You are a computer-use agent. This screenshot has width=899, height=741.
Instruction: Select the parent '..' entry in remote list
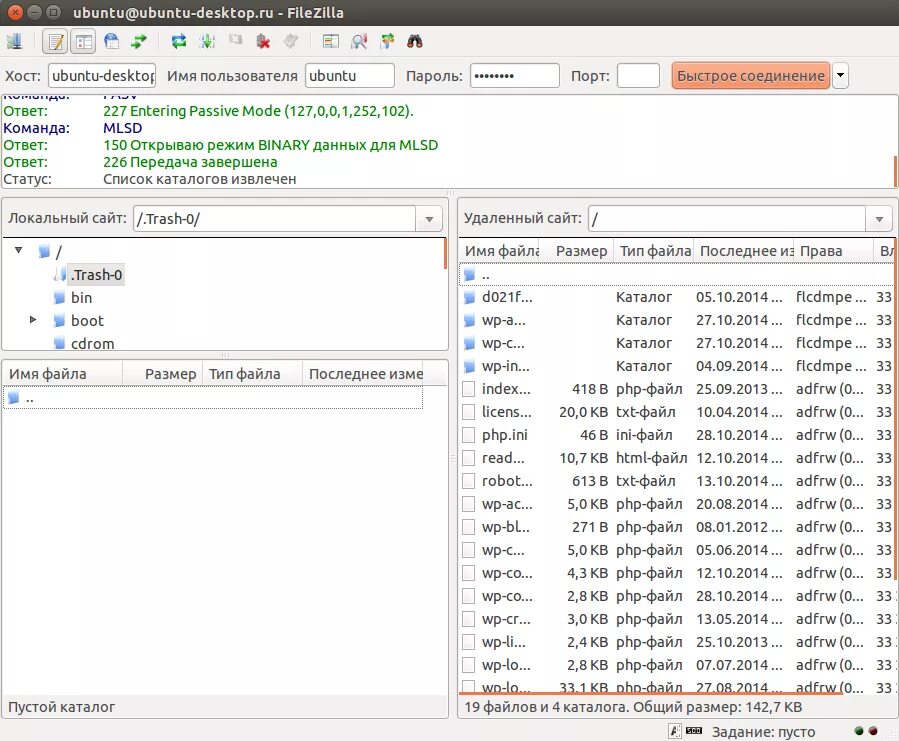[677, 275]
